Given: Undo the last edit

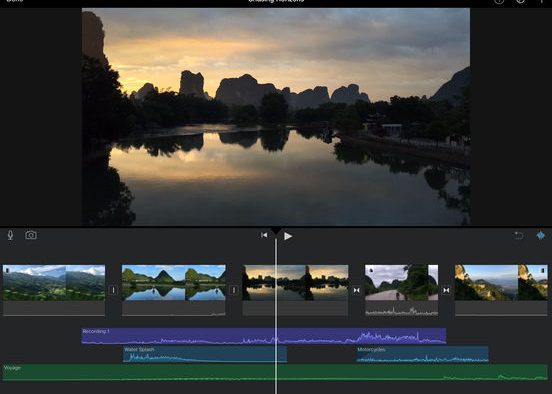Looking at the screenshot, I should click(519, 235).
